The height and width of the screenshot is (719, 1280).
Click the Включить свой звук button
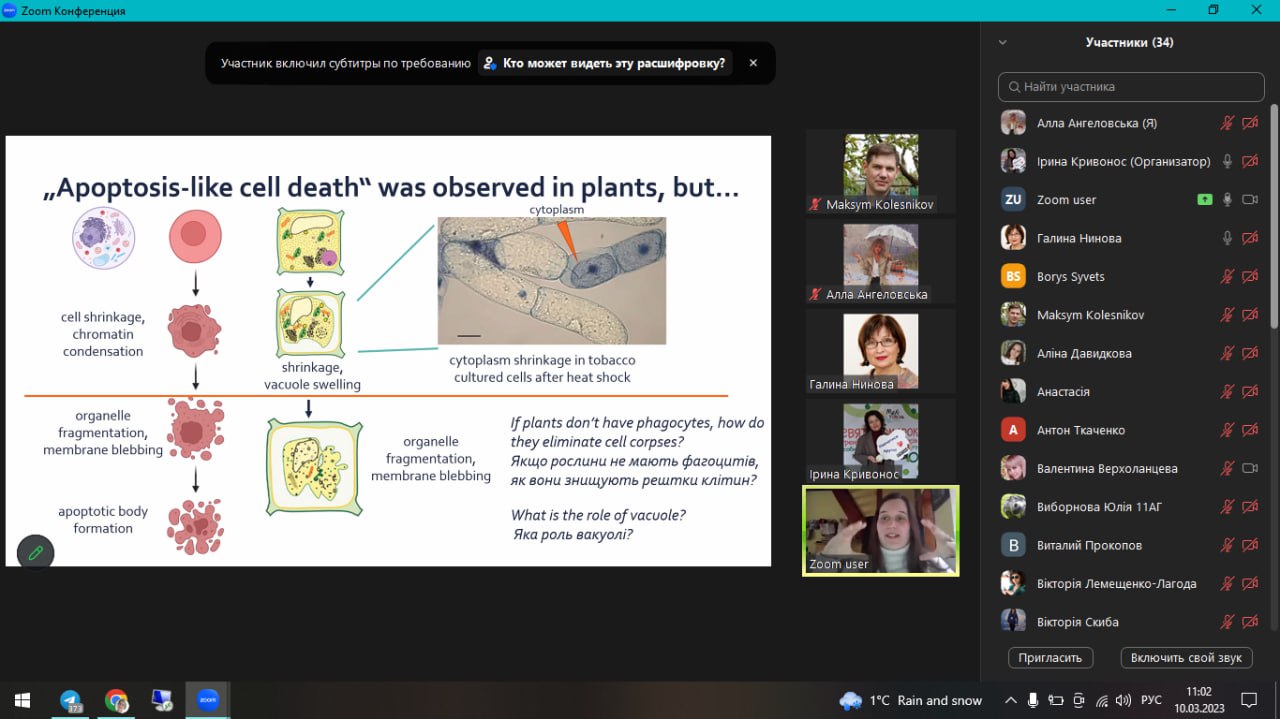pyautogui.click(x=1187, y=658)
